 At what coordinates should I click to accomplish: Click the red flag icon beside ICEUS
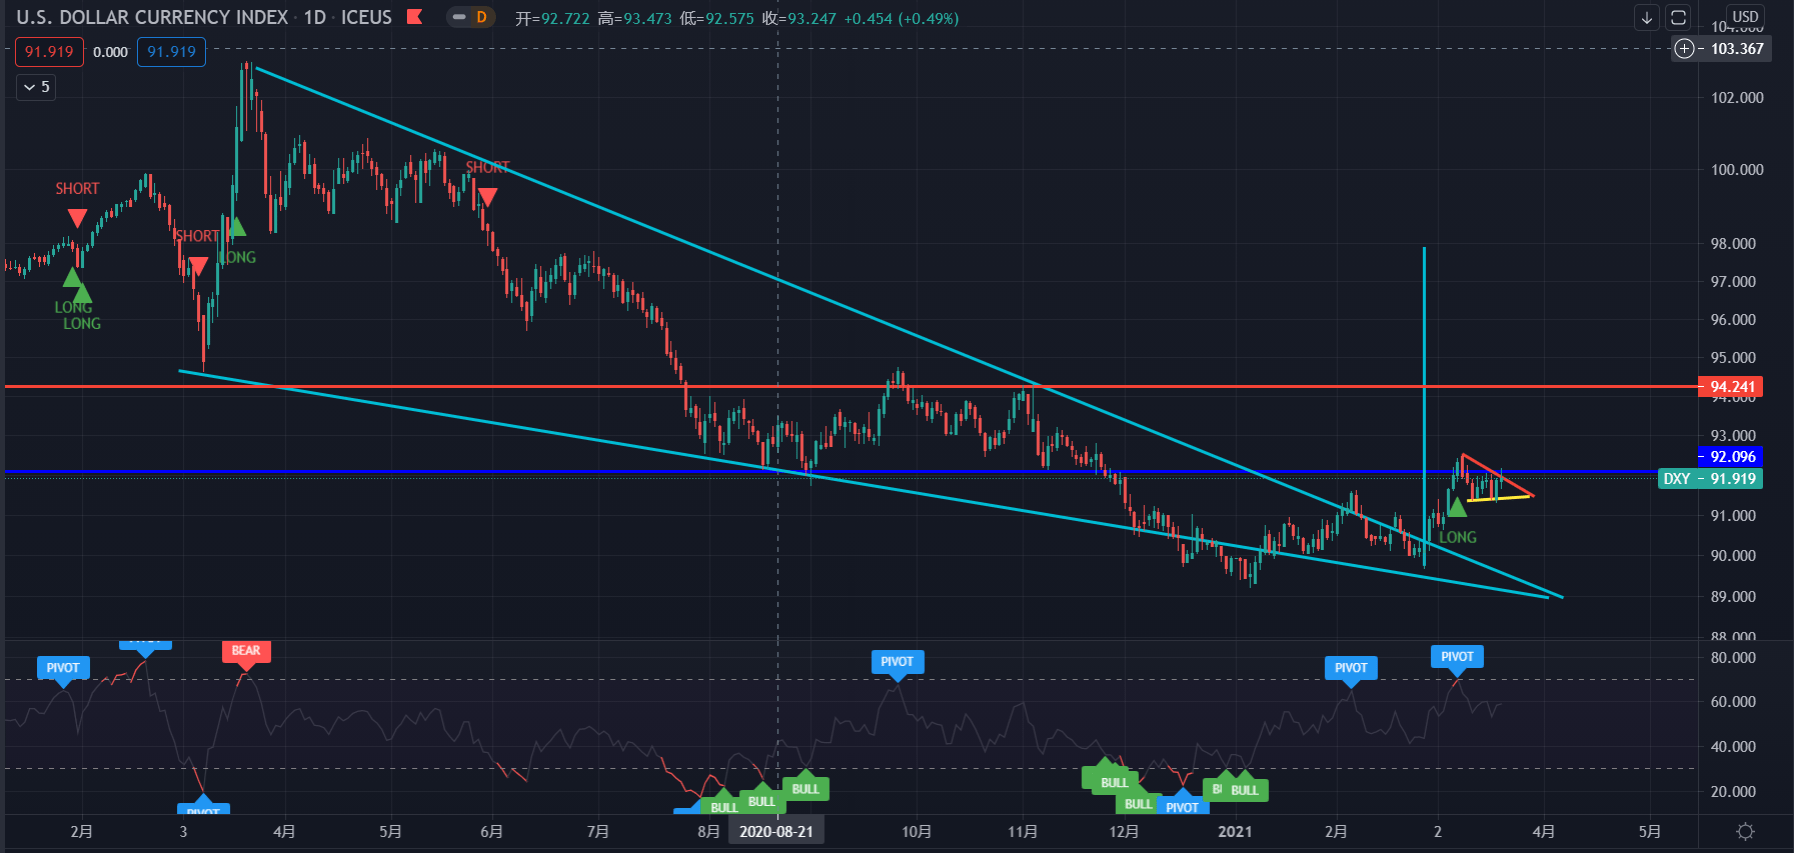coord(414,17)
